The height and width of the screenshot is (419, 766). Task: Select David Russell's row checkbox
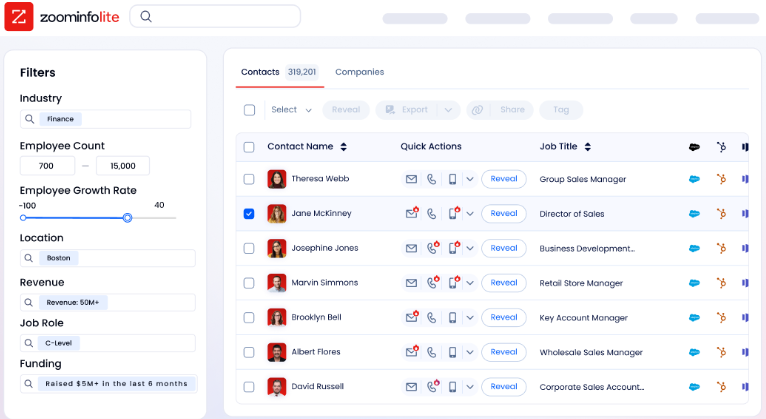[x=249, y=387]
